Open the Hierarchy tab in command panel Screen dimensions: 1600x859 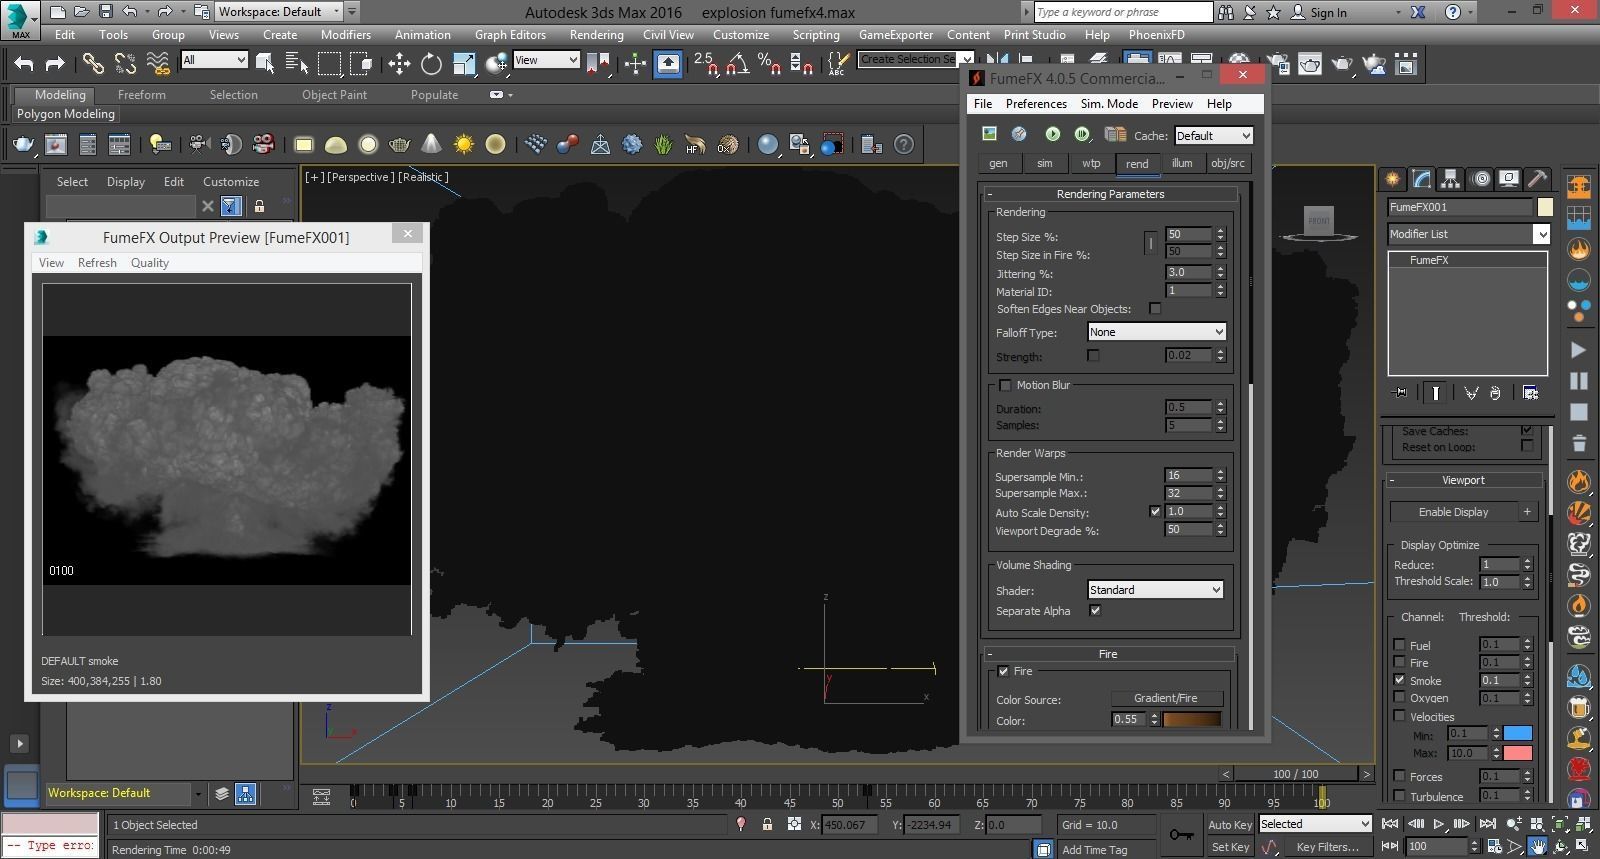[x=1450, y=179]
